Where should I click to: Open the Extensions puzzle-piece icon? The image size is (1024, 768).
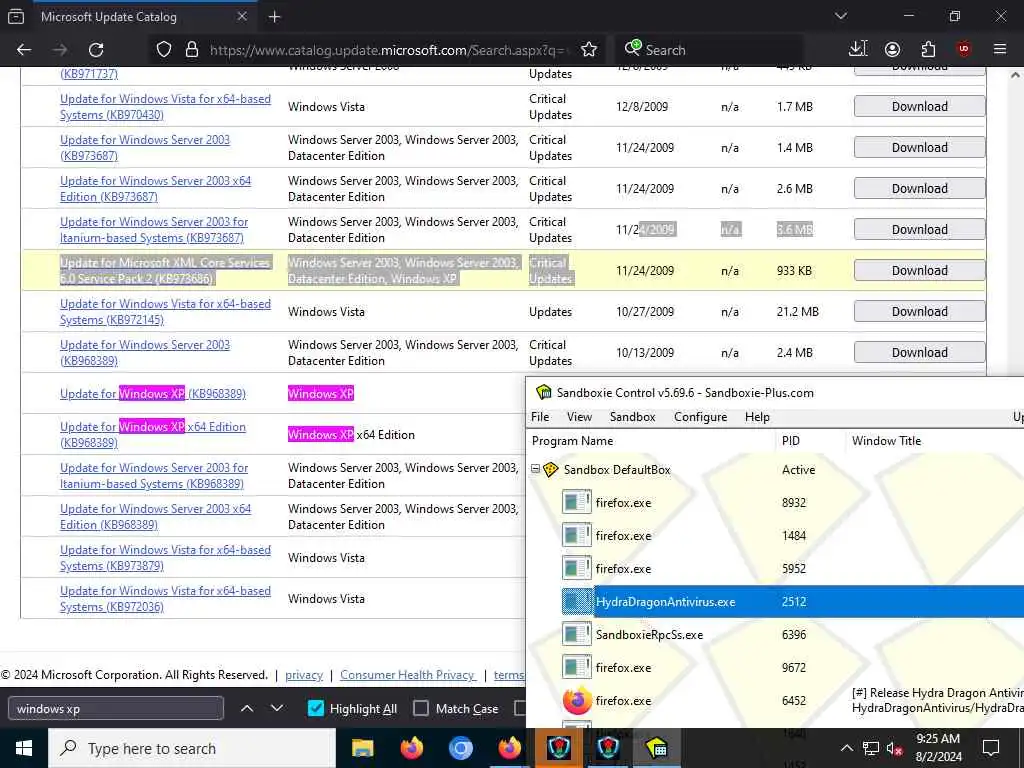(x=928, y=50)
